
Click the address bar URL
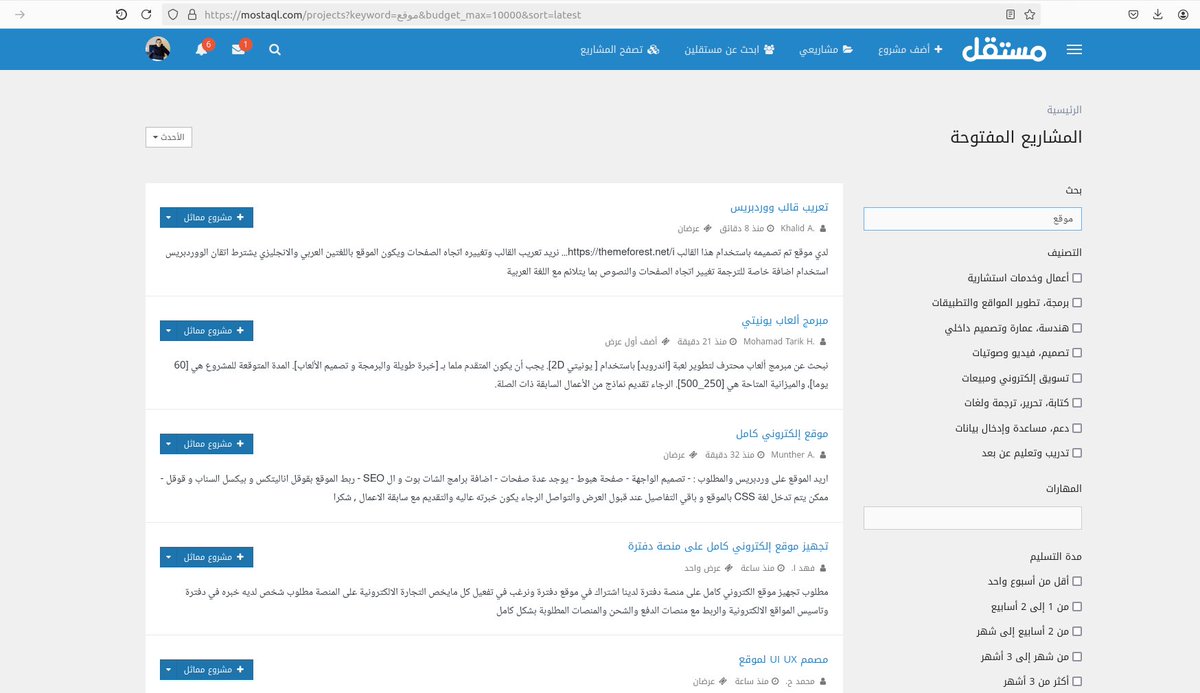tap(392, 15)
